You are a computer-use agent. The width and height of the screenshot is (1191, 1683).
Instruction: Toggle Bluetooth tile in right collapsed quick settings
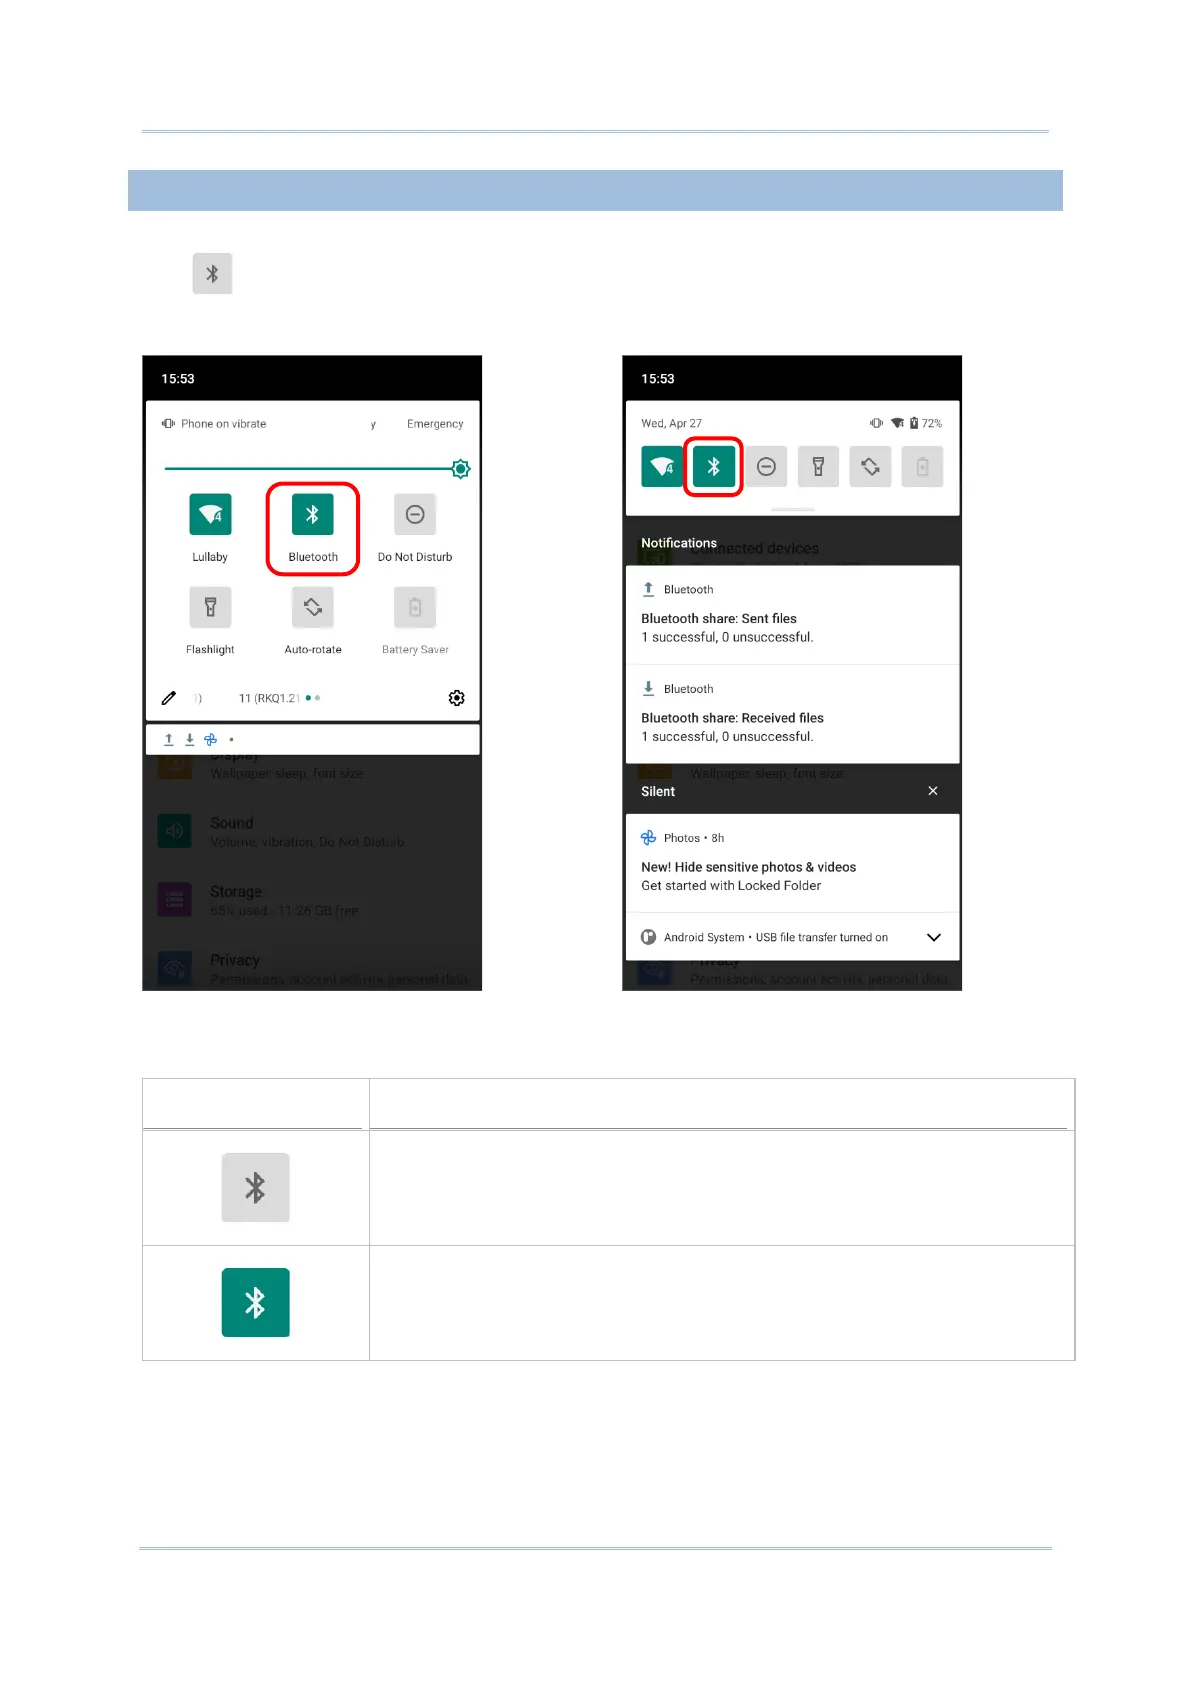tap(714, 466)
